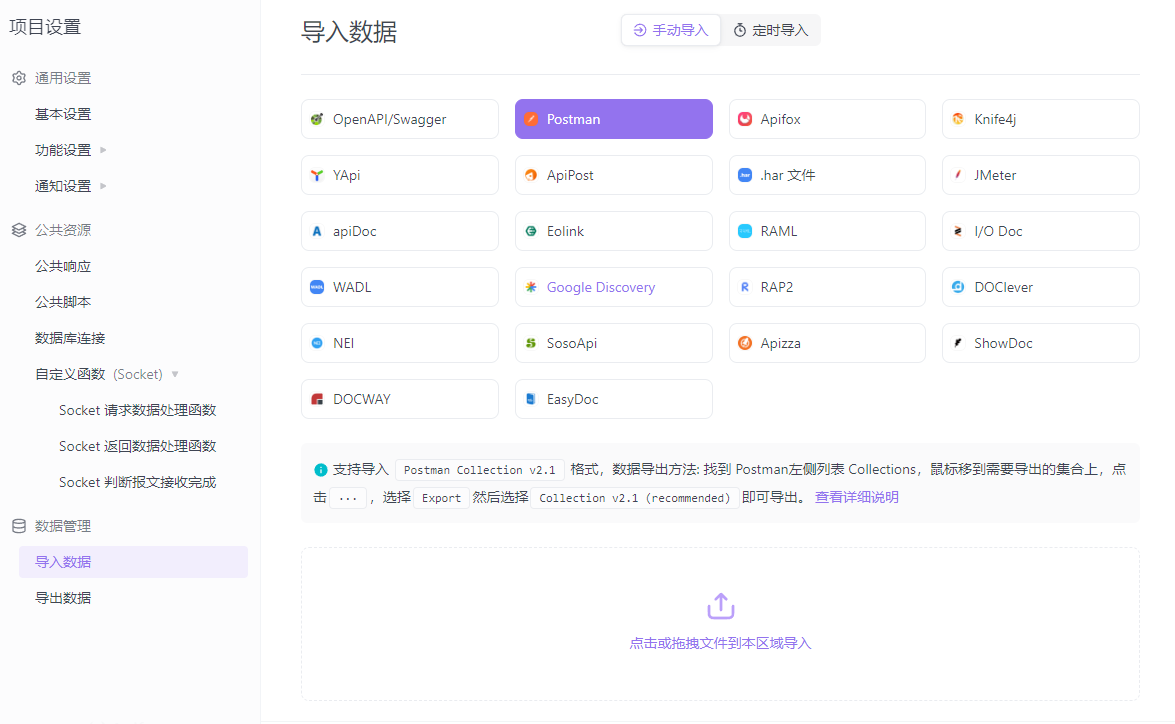Open Socket 判断报文接收完成
The width and height of the screenshot is (1175, 724).
pyautogui.click(x=137, y=482)
